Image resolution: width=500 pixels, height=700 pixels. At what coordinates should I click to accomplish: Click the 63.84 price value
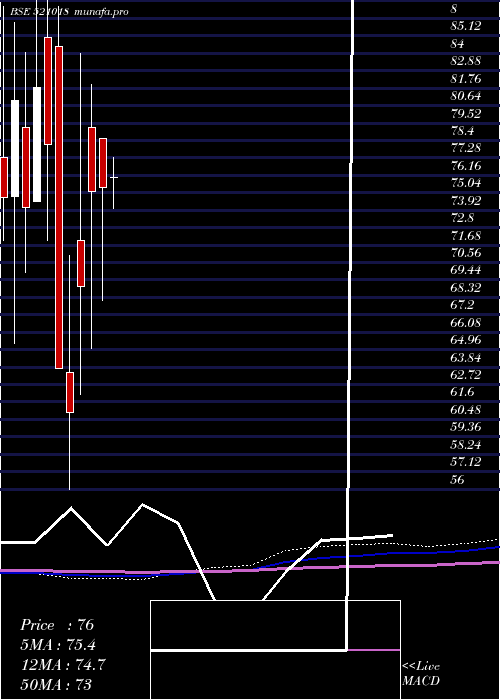466,357
